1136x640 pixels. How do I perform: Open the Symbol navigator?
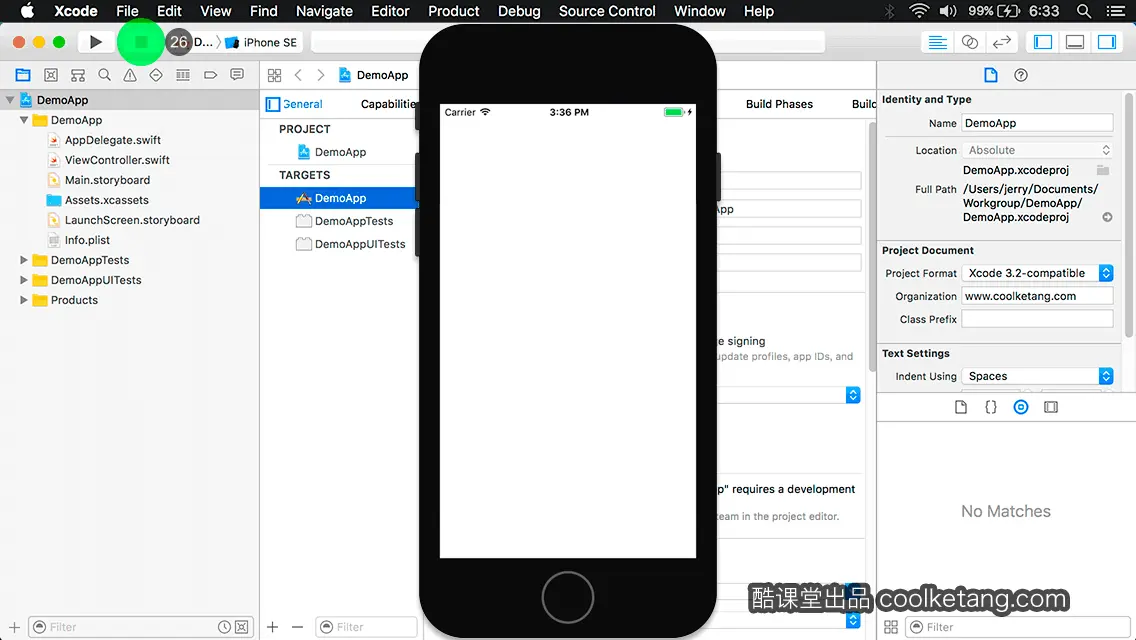click(x=78, y=75)
